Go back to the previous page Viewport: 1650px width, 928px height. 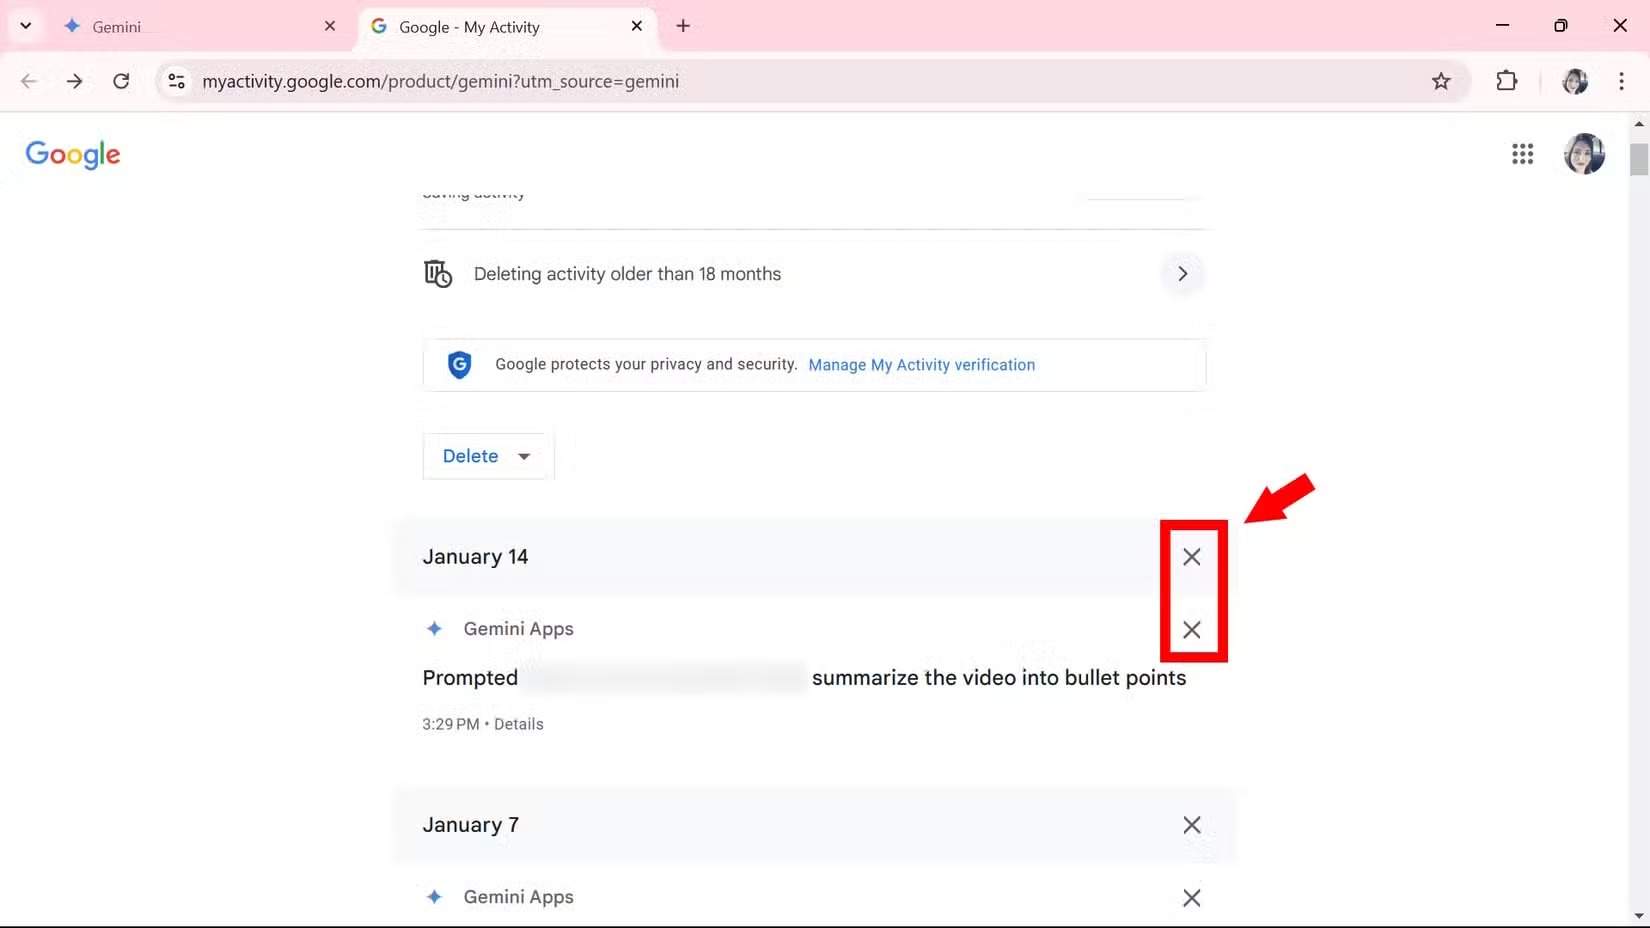coord(28,81)
